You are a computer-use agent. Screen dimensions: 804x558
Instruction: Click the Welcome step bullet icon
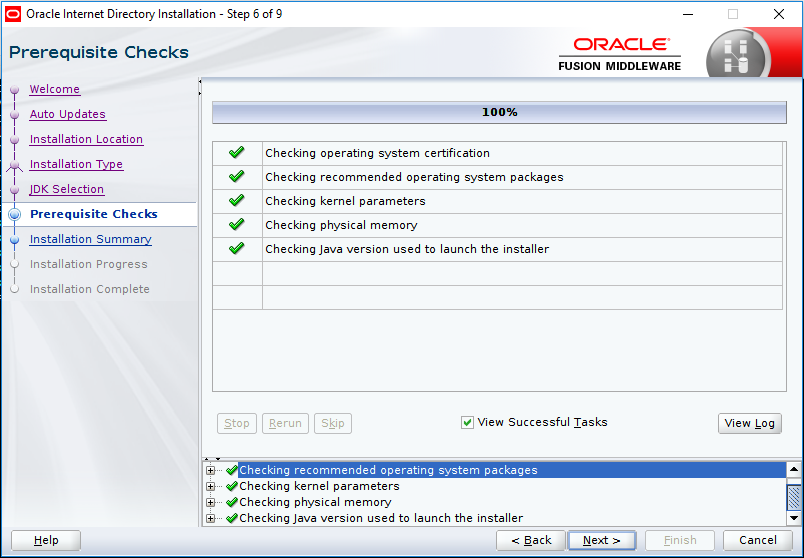14,90
